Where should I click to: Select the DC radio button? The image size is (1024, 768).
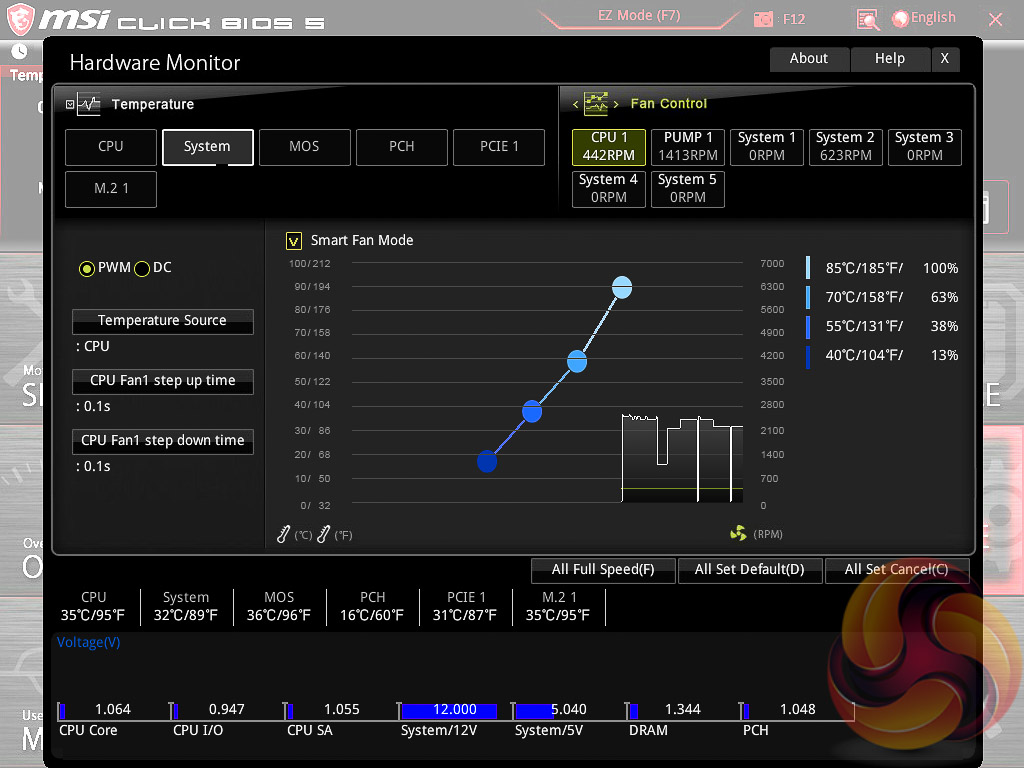point(142,268)
